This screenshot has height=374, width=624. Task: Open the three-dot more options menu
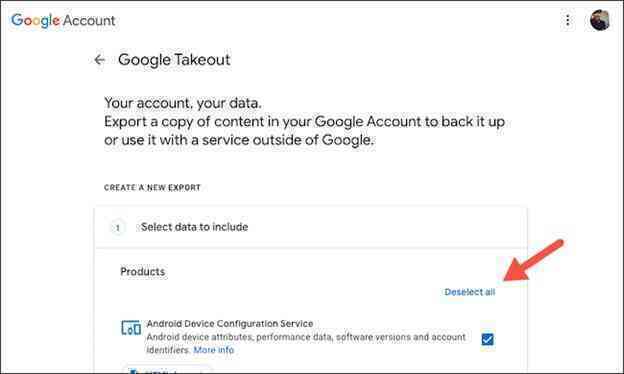point(567,20)
